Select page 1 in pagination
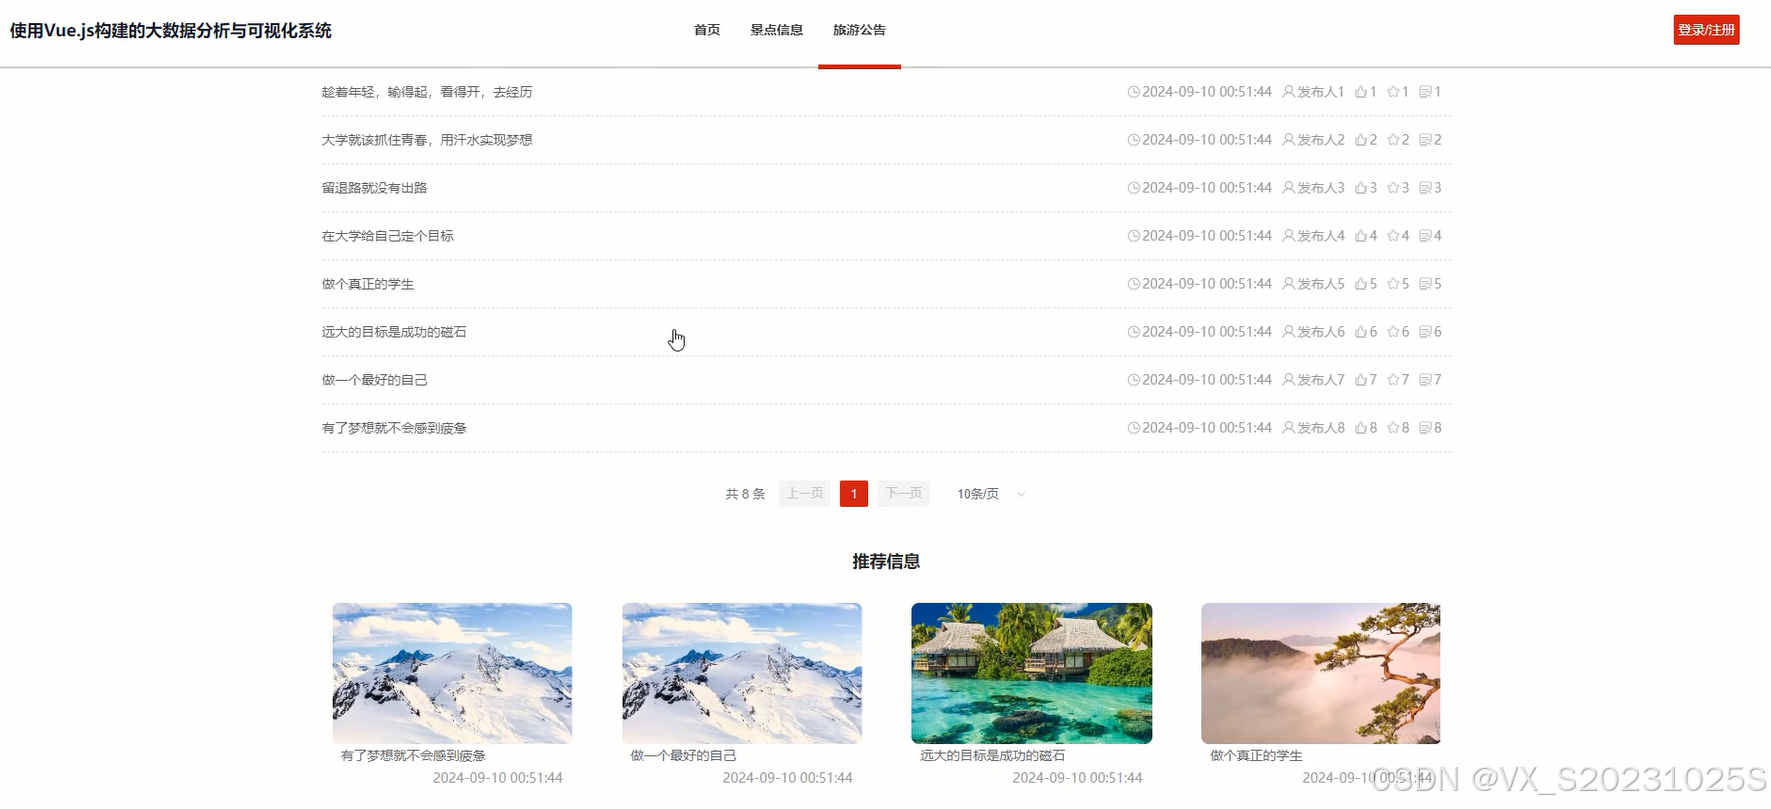This screenshot has width=1771, height=809. coord(854,494)
